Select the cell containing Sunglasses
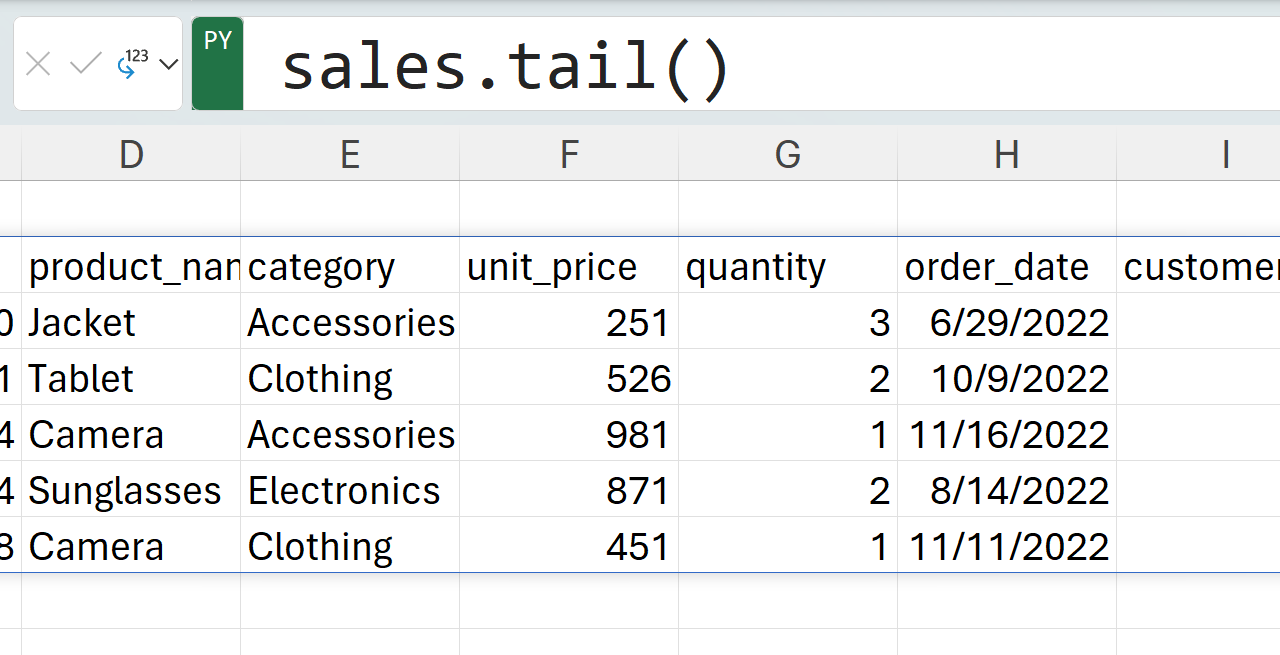This screenshot has height=655, width=1280. pyautogui.click(x=131, y=491)
